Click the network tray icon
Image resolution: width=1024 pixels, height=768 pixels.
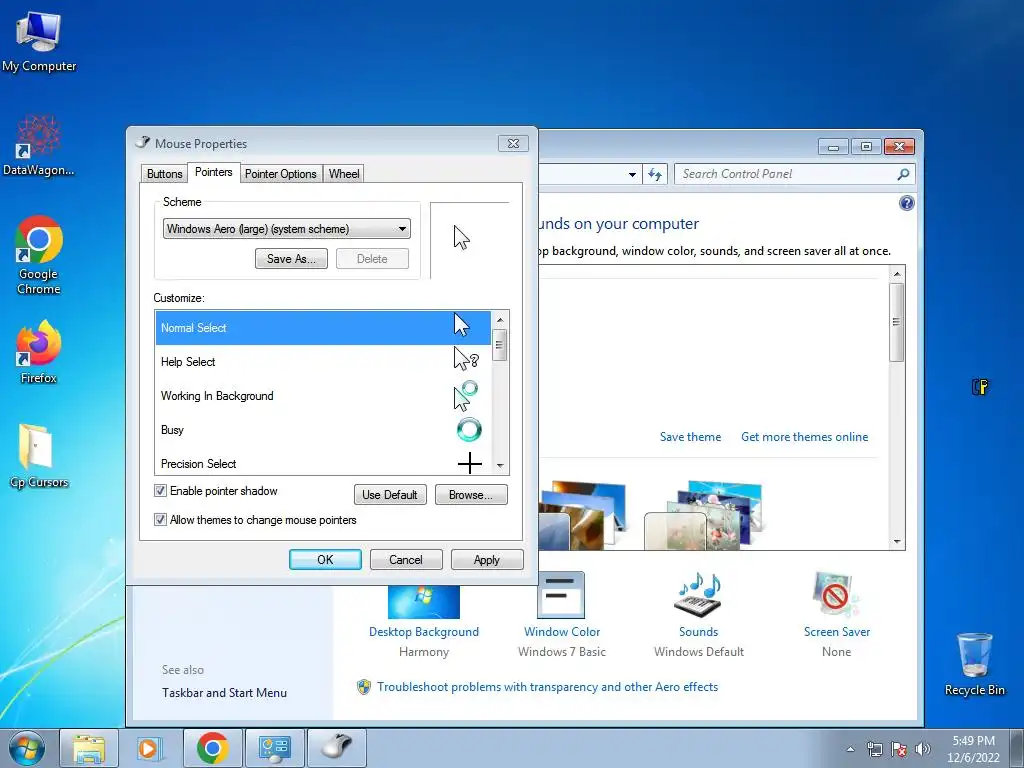874,749
